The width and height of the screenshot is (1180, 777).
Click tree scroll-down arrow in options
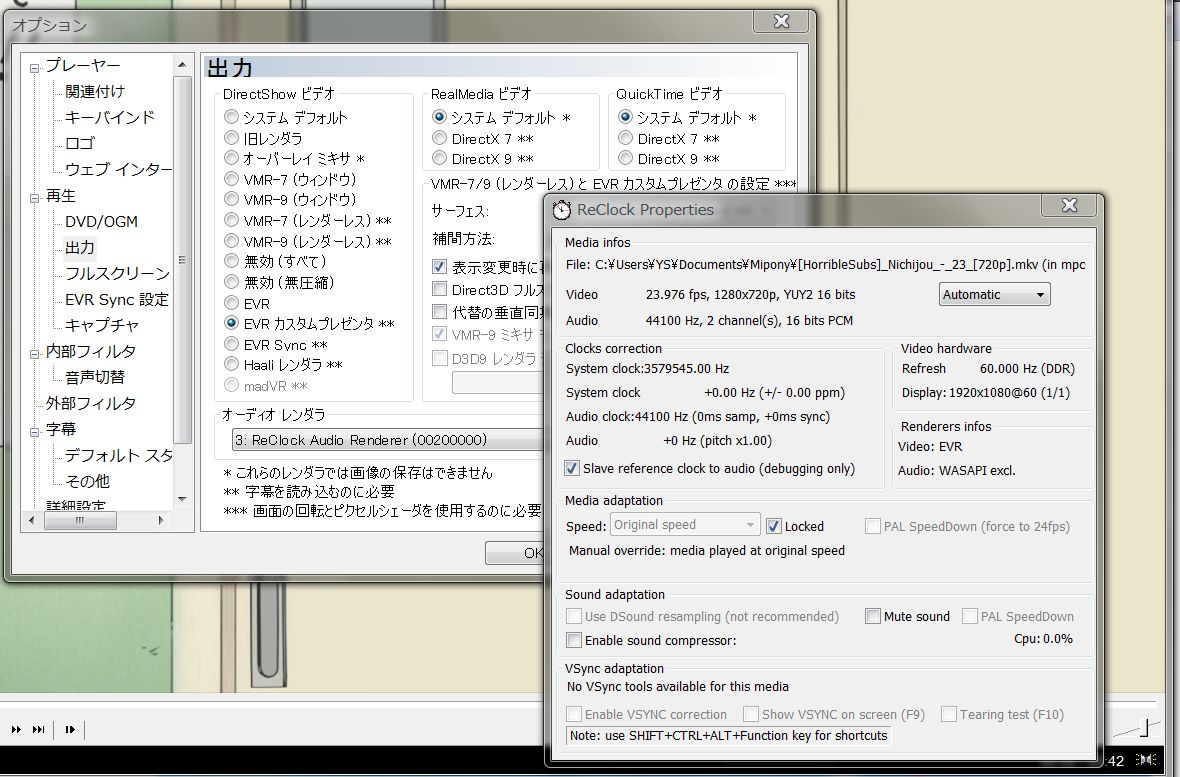182,498
